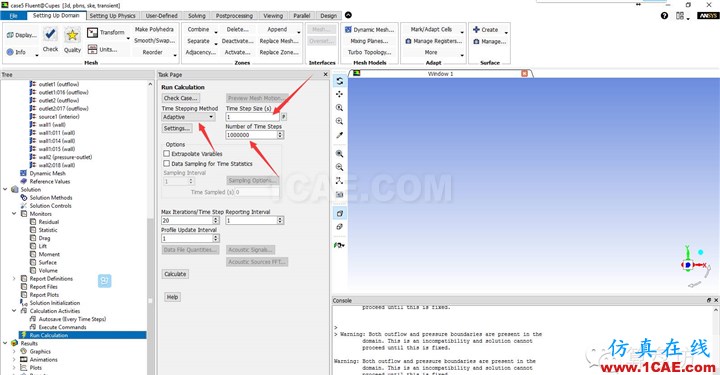The width and height of the screenshot is (720, 375).
Task: Click the Calculate button
Action: (175, 274)
